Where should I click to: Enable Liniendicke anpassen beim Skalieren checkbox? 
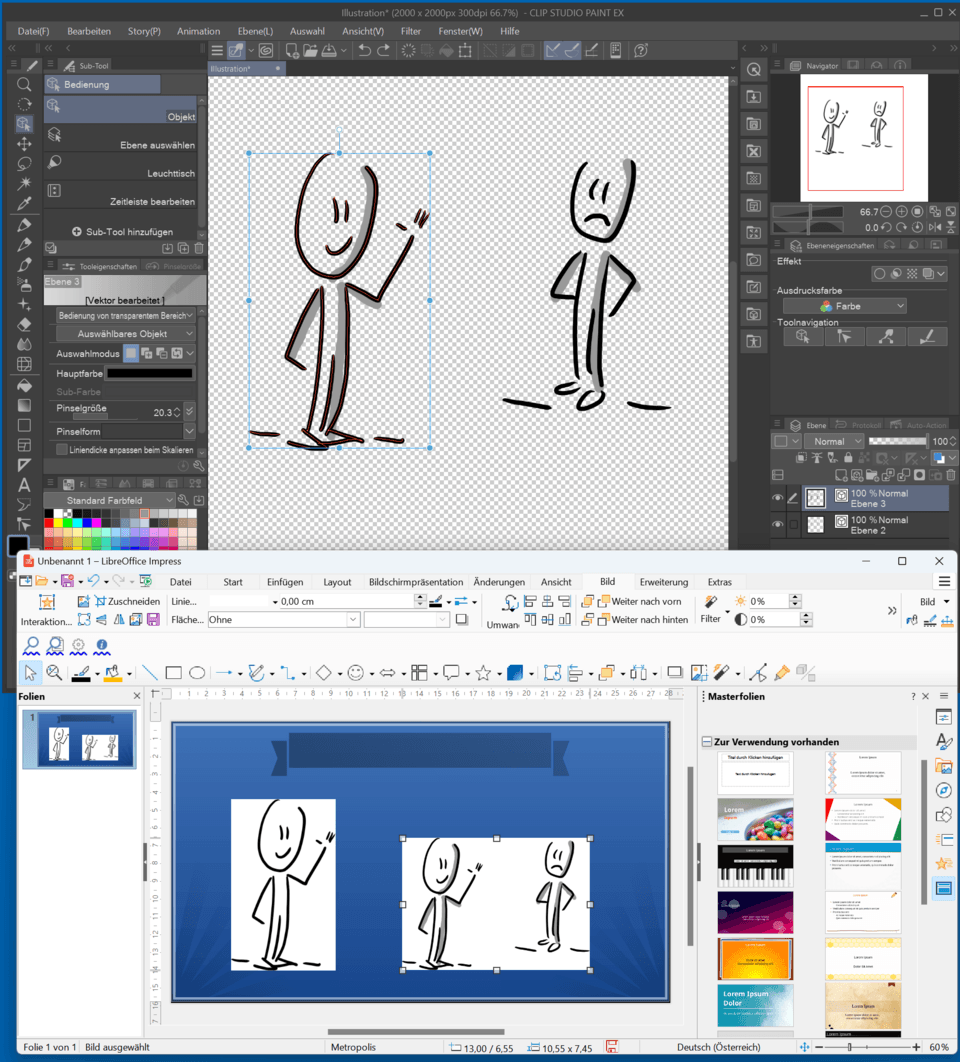tap(62, 450)
